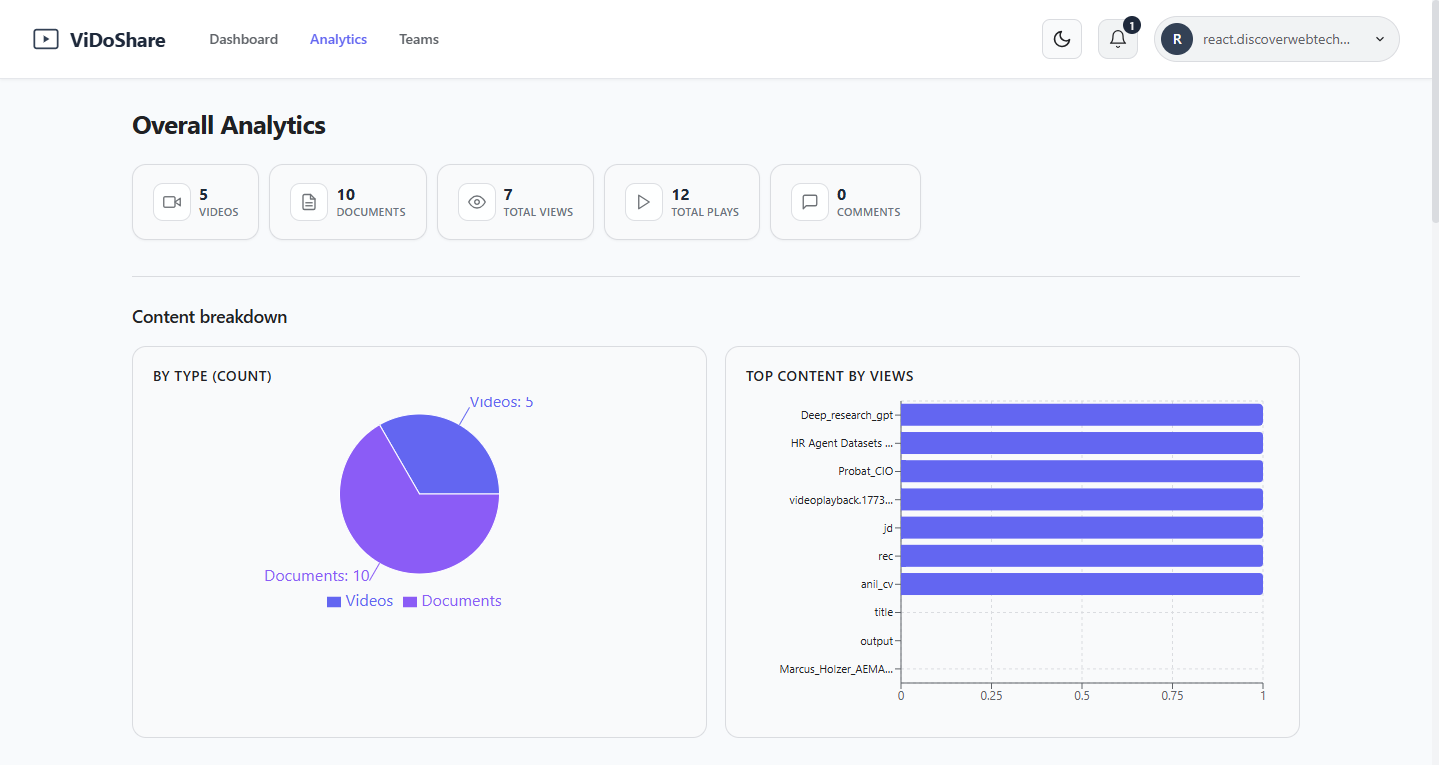Screen dimensions: 1439x765
Task: Click the TOP CONTENT BY VIEWS title
Action: point(829,376)
